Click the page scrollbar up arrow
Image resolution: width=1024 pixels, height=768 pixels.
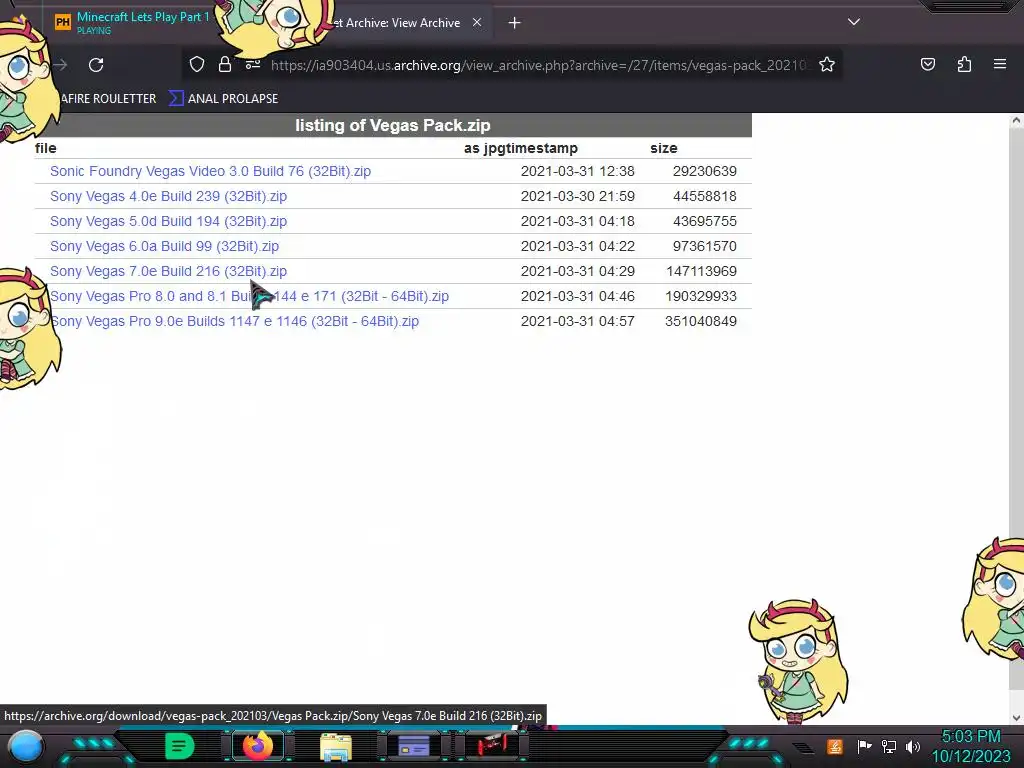point(1016,120)
